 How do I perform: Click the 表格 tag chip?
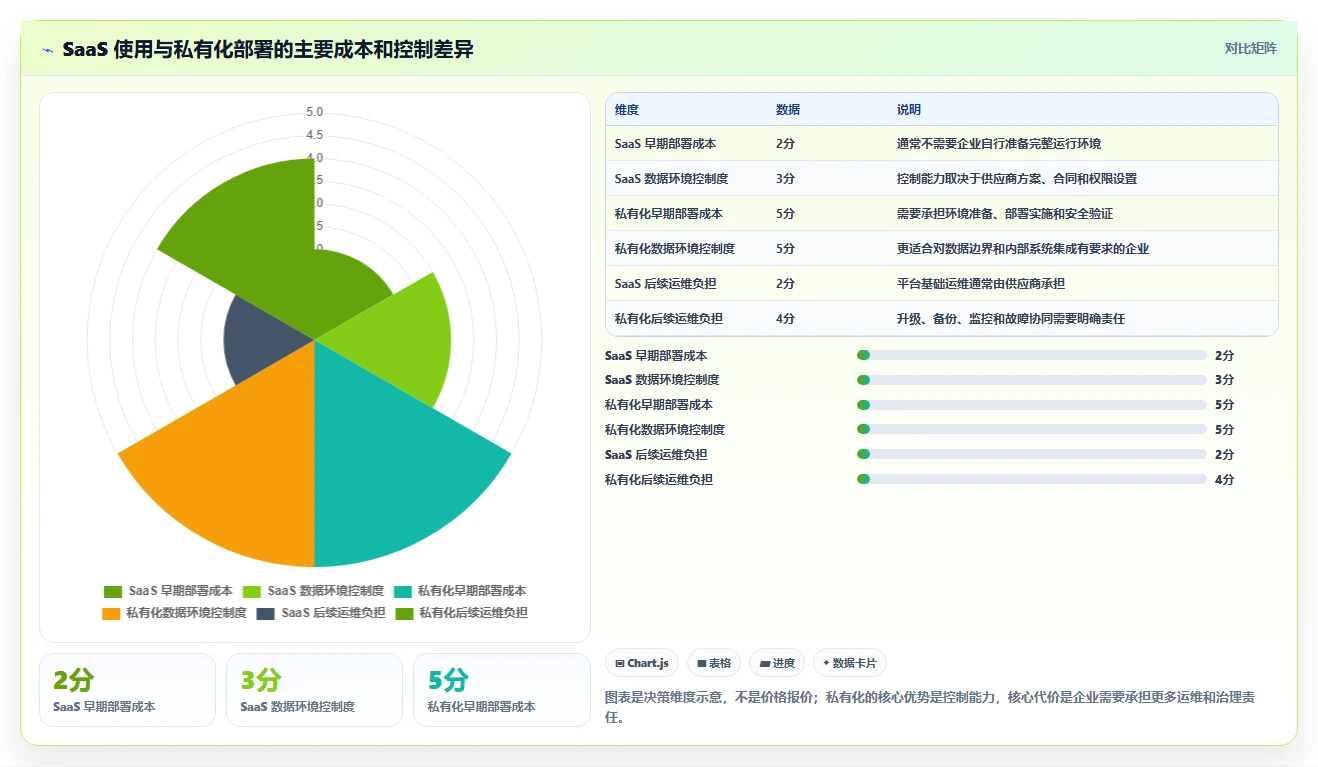pyautogui.click(x=714, y=663)
